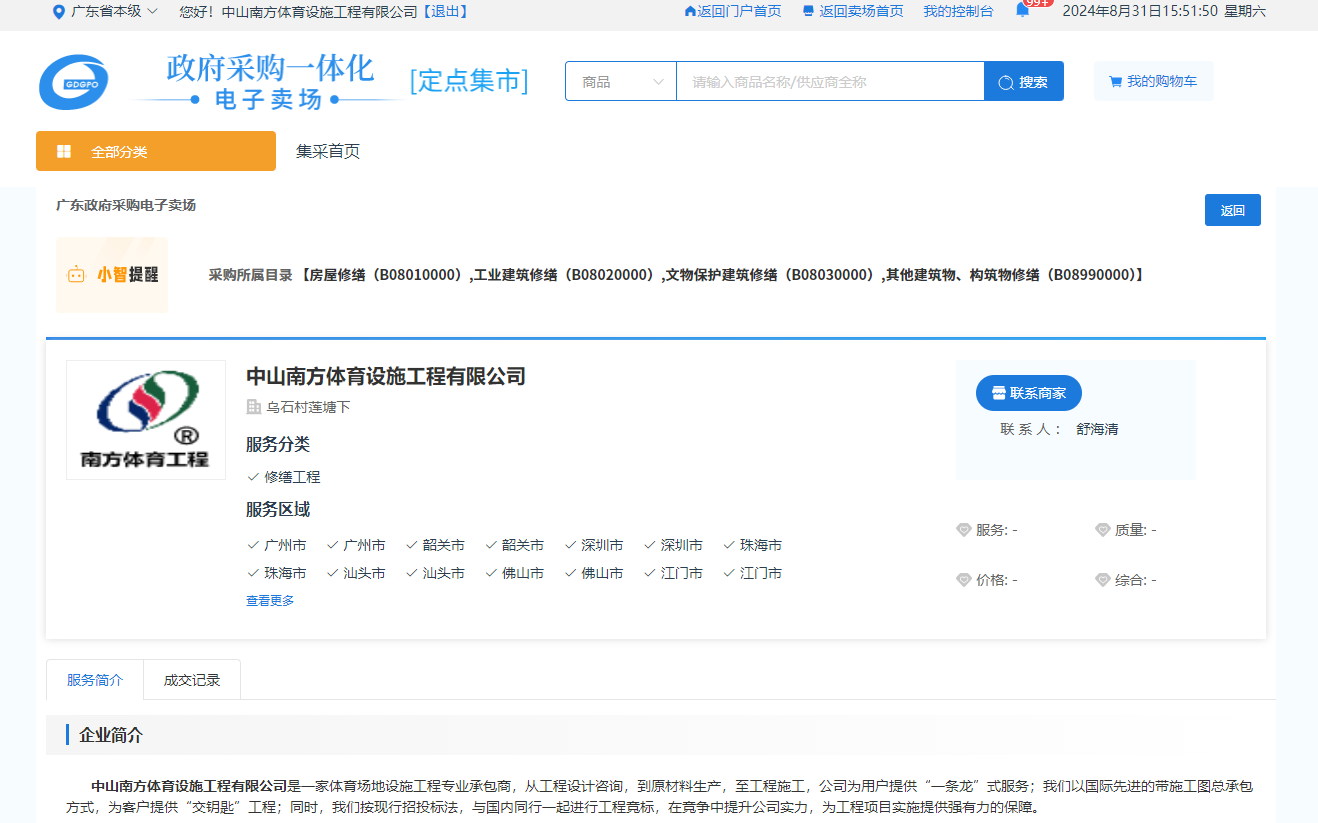Viewport: 1318px width, 823px height.
Task: Click the first 广州市 checkmark item
Action: point(277,545)
